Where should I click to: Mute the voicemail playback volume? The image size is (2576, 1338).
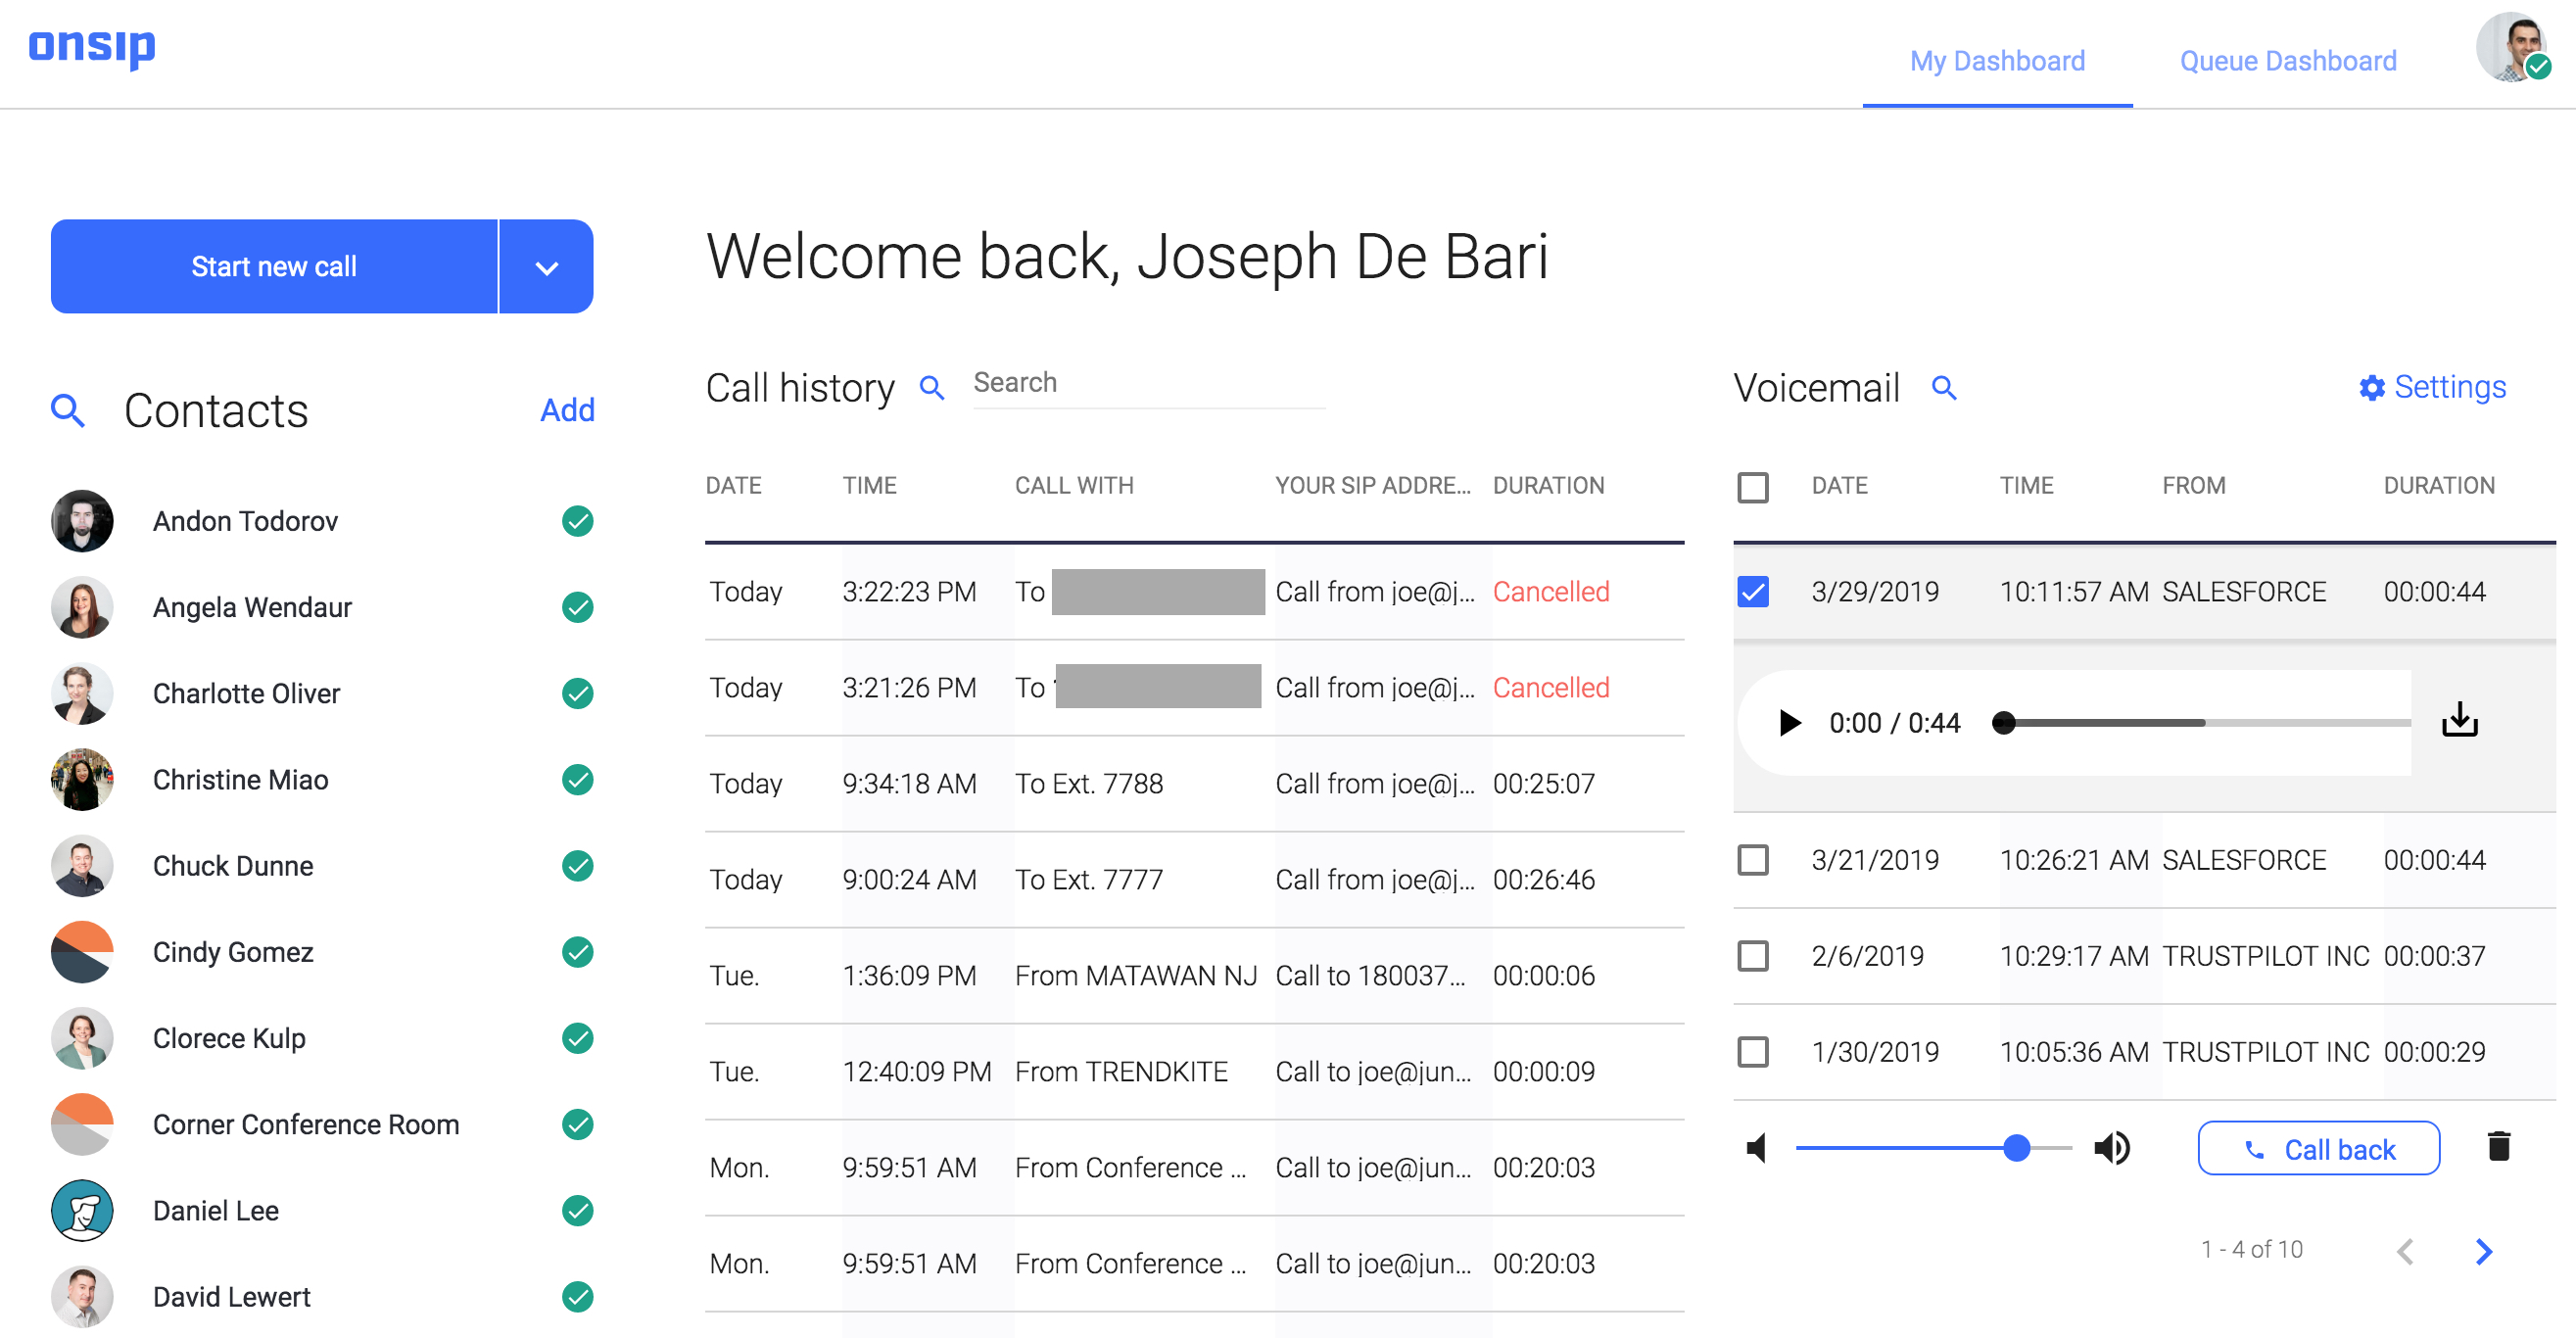1757,1148
